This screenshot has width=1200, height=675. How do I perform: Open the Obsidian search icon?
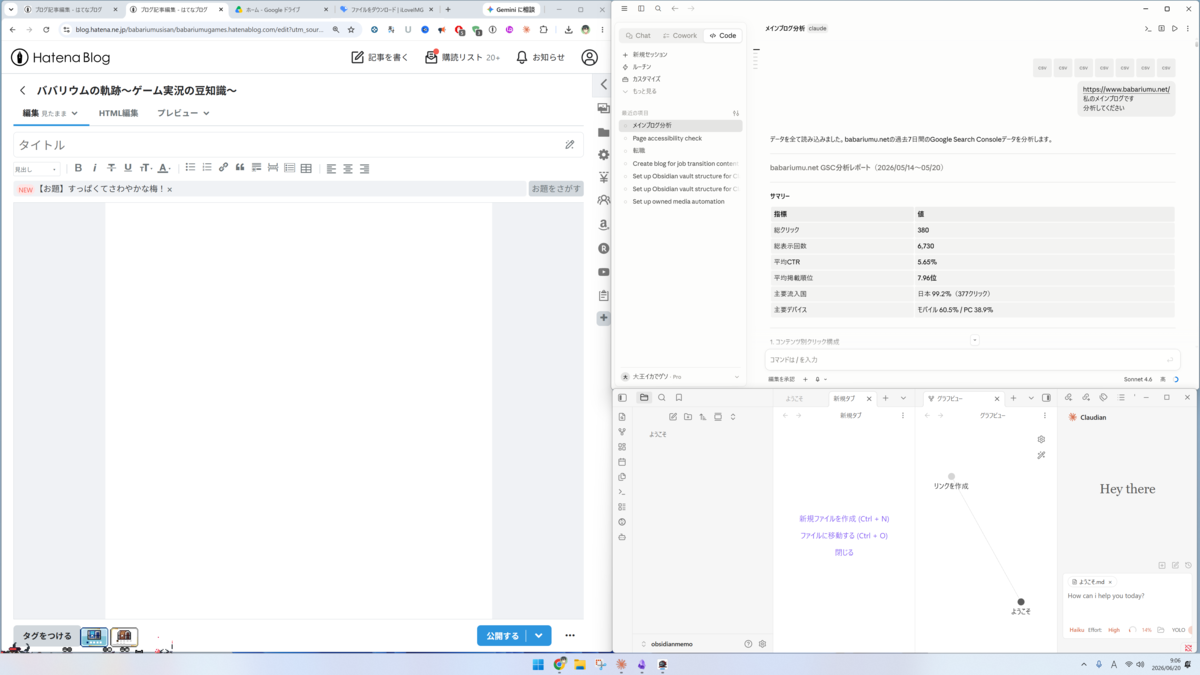pos(661,398)
